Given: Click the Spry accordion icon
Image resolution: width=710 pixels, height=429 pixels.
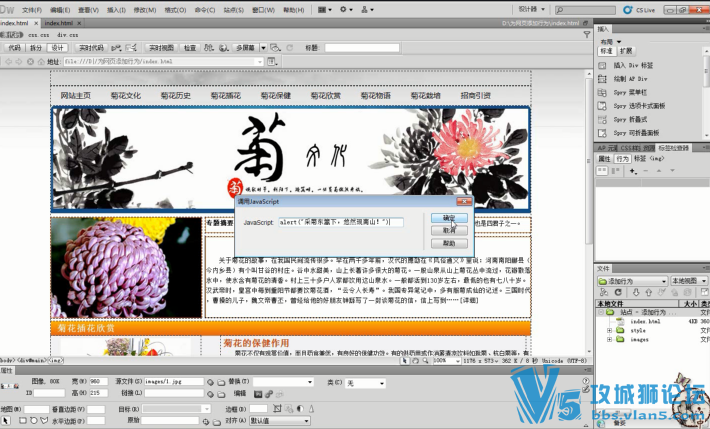Looking at the screenshot, I should pyautogui.click(x=602, y=120).
